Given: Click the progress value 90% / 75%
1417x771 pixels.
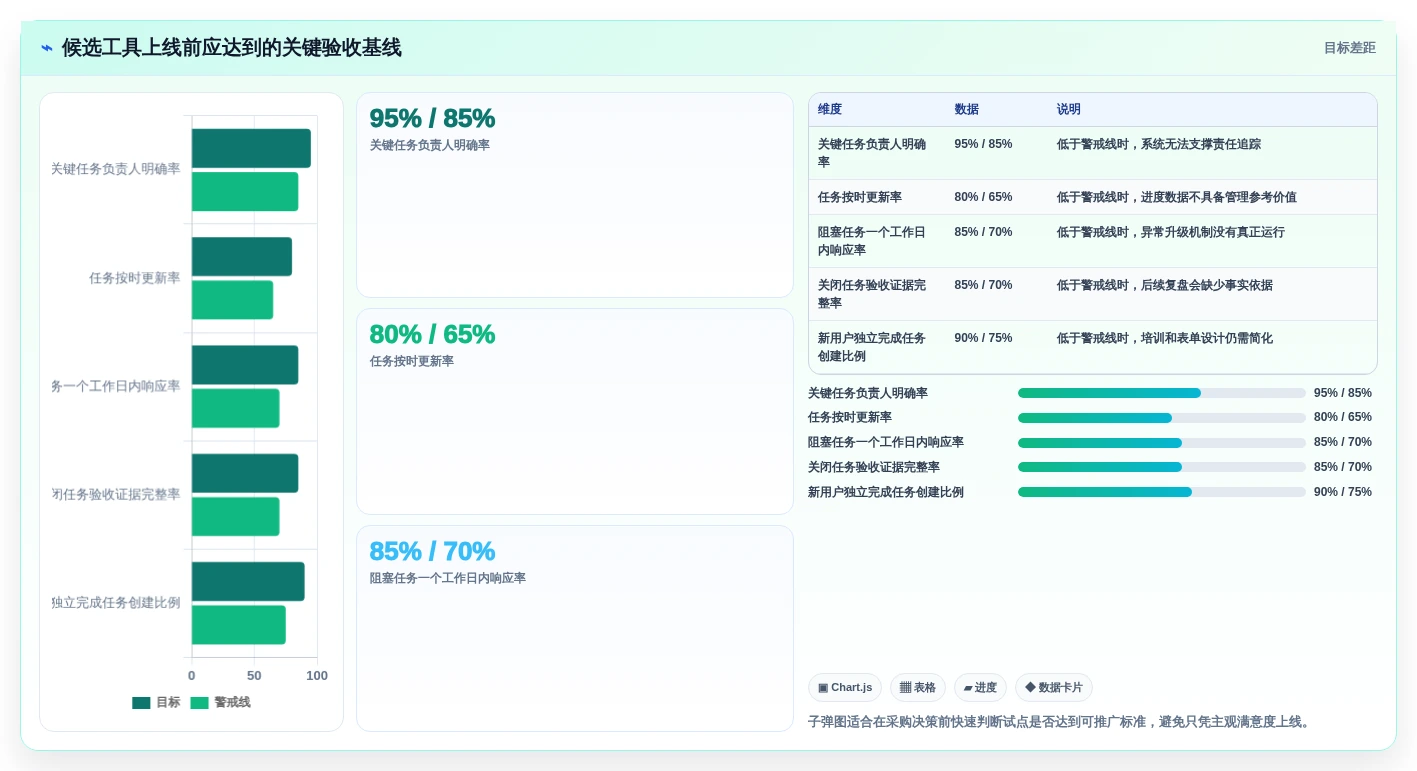Looking at the screenshot, I should coord(1343,492).
